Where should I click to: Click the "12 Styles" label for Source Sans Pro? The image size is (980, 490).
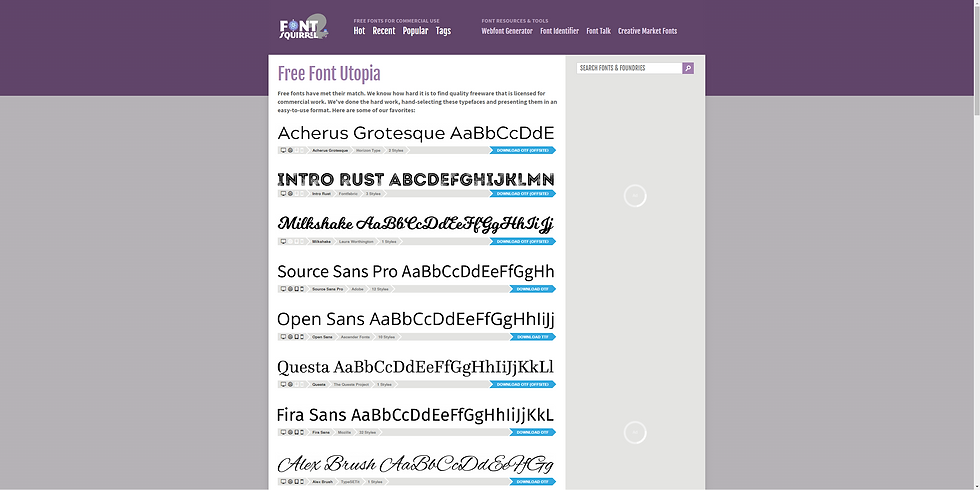(x=380, y=289)
